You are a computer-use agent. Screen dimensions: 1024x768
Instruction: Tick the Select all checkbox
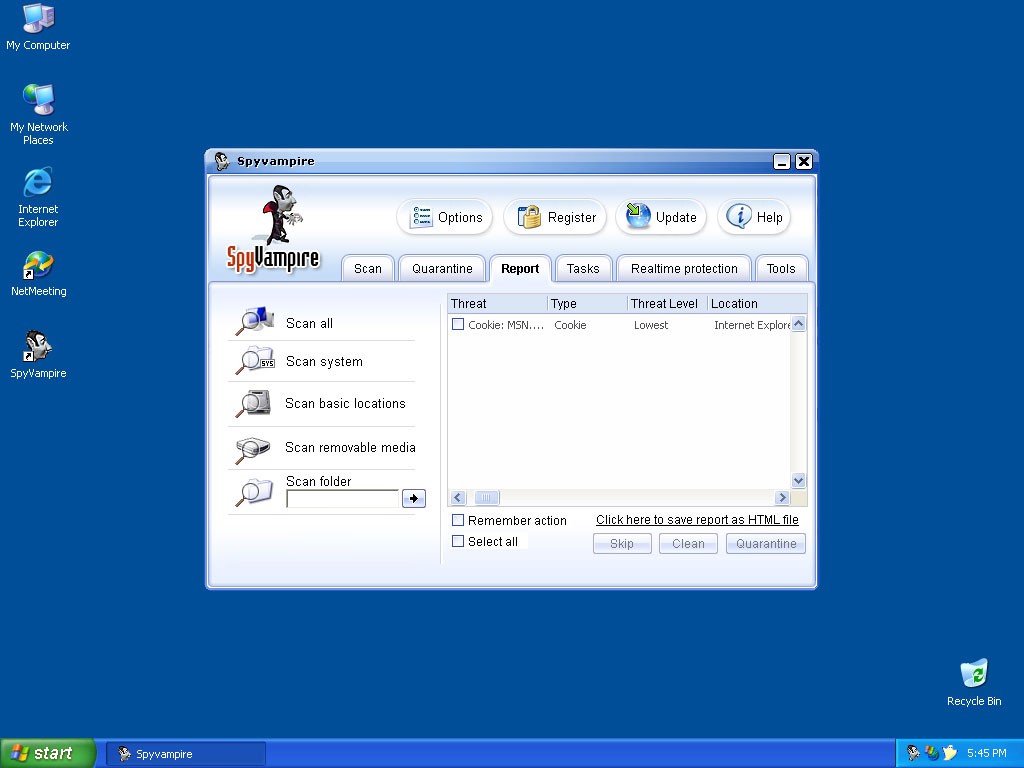[458, 541]
